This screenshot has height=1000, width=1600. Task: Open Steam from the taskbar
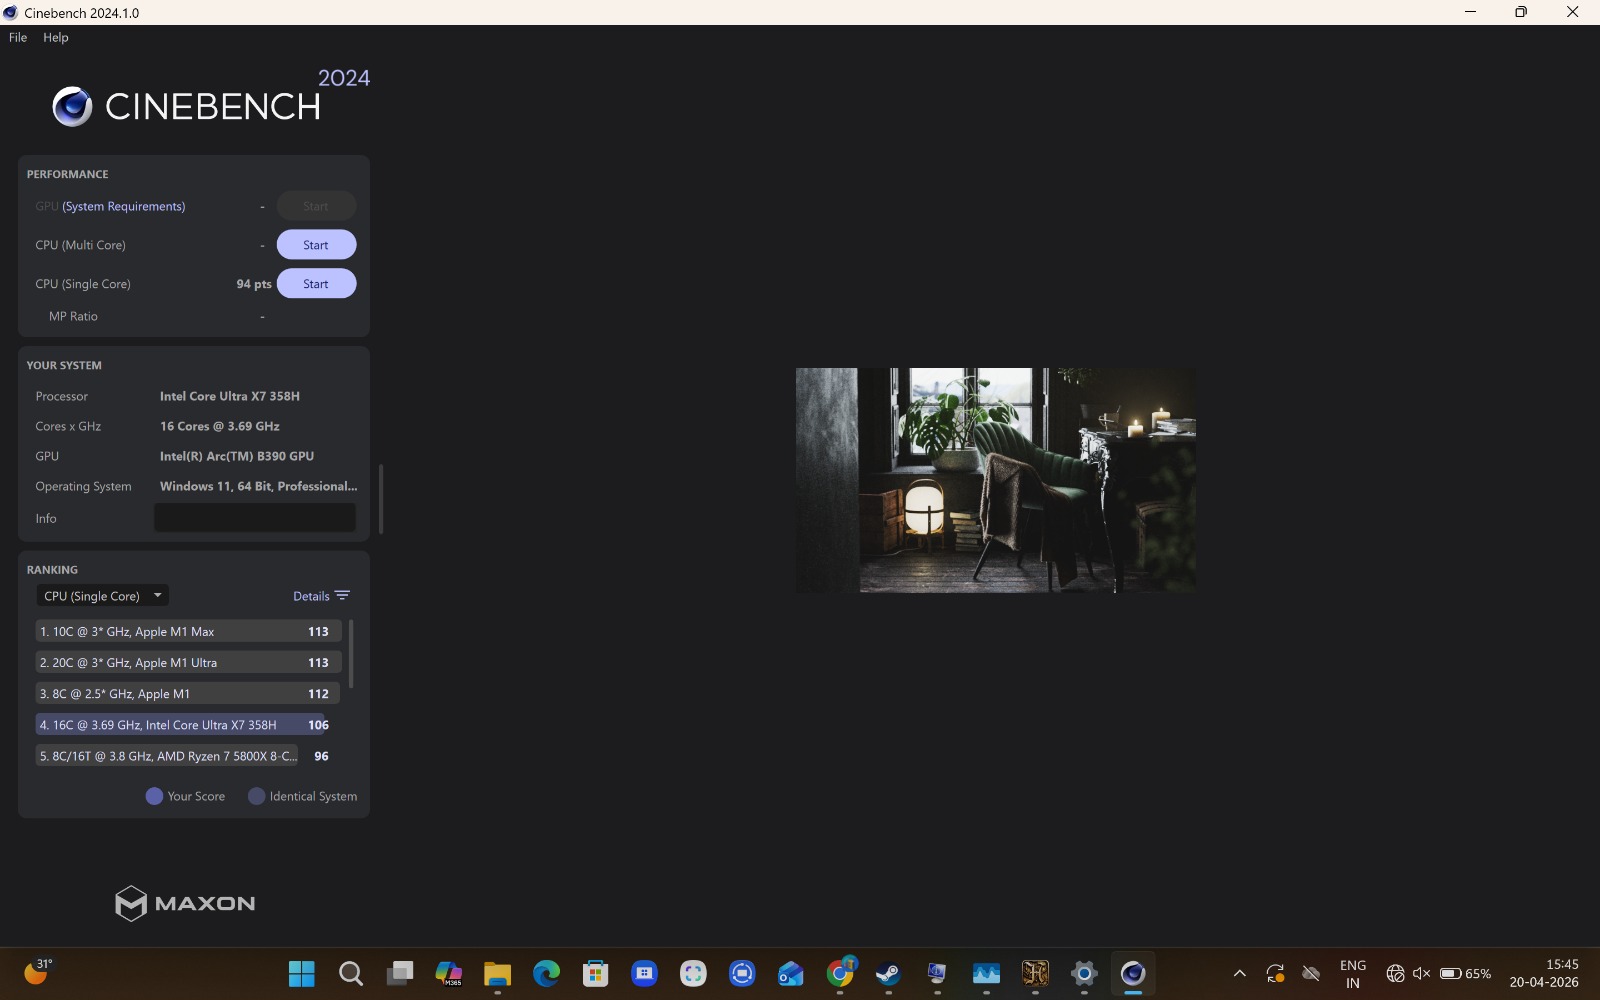888,973
